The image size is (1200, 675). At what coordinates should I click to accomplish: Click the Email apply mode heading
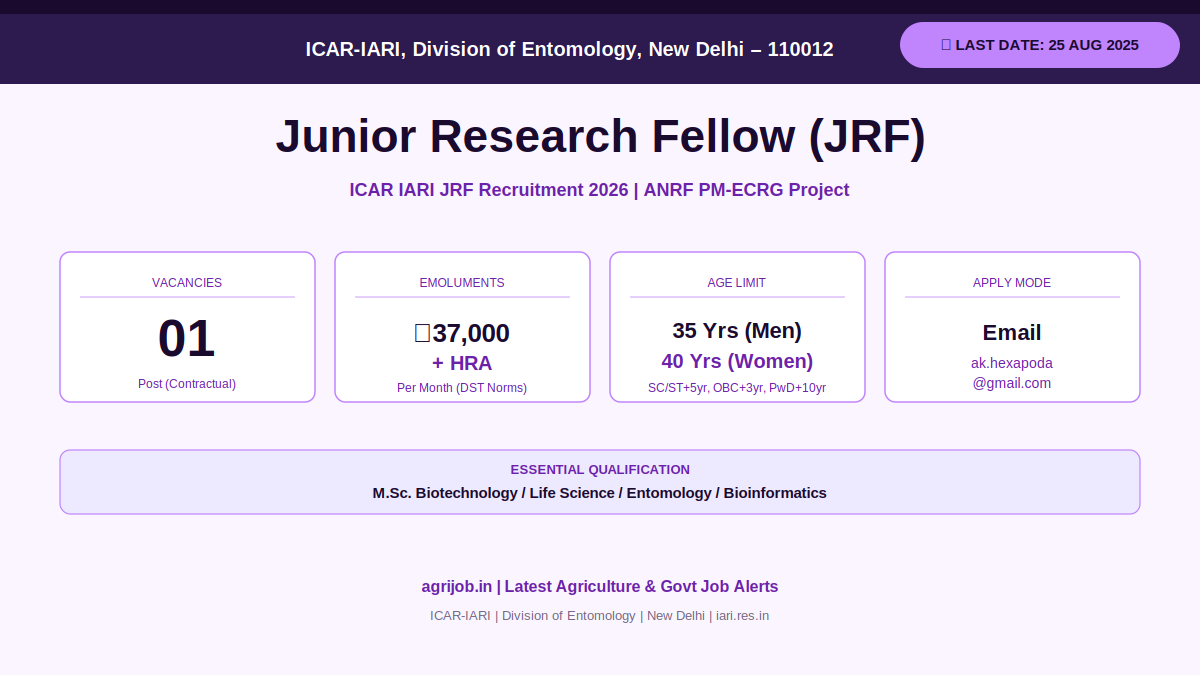click(1012, 333)
